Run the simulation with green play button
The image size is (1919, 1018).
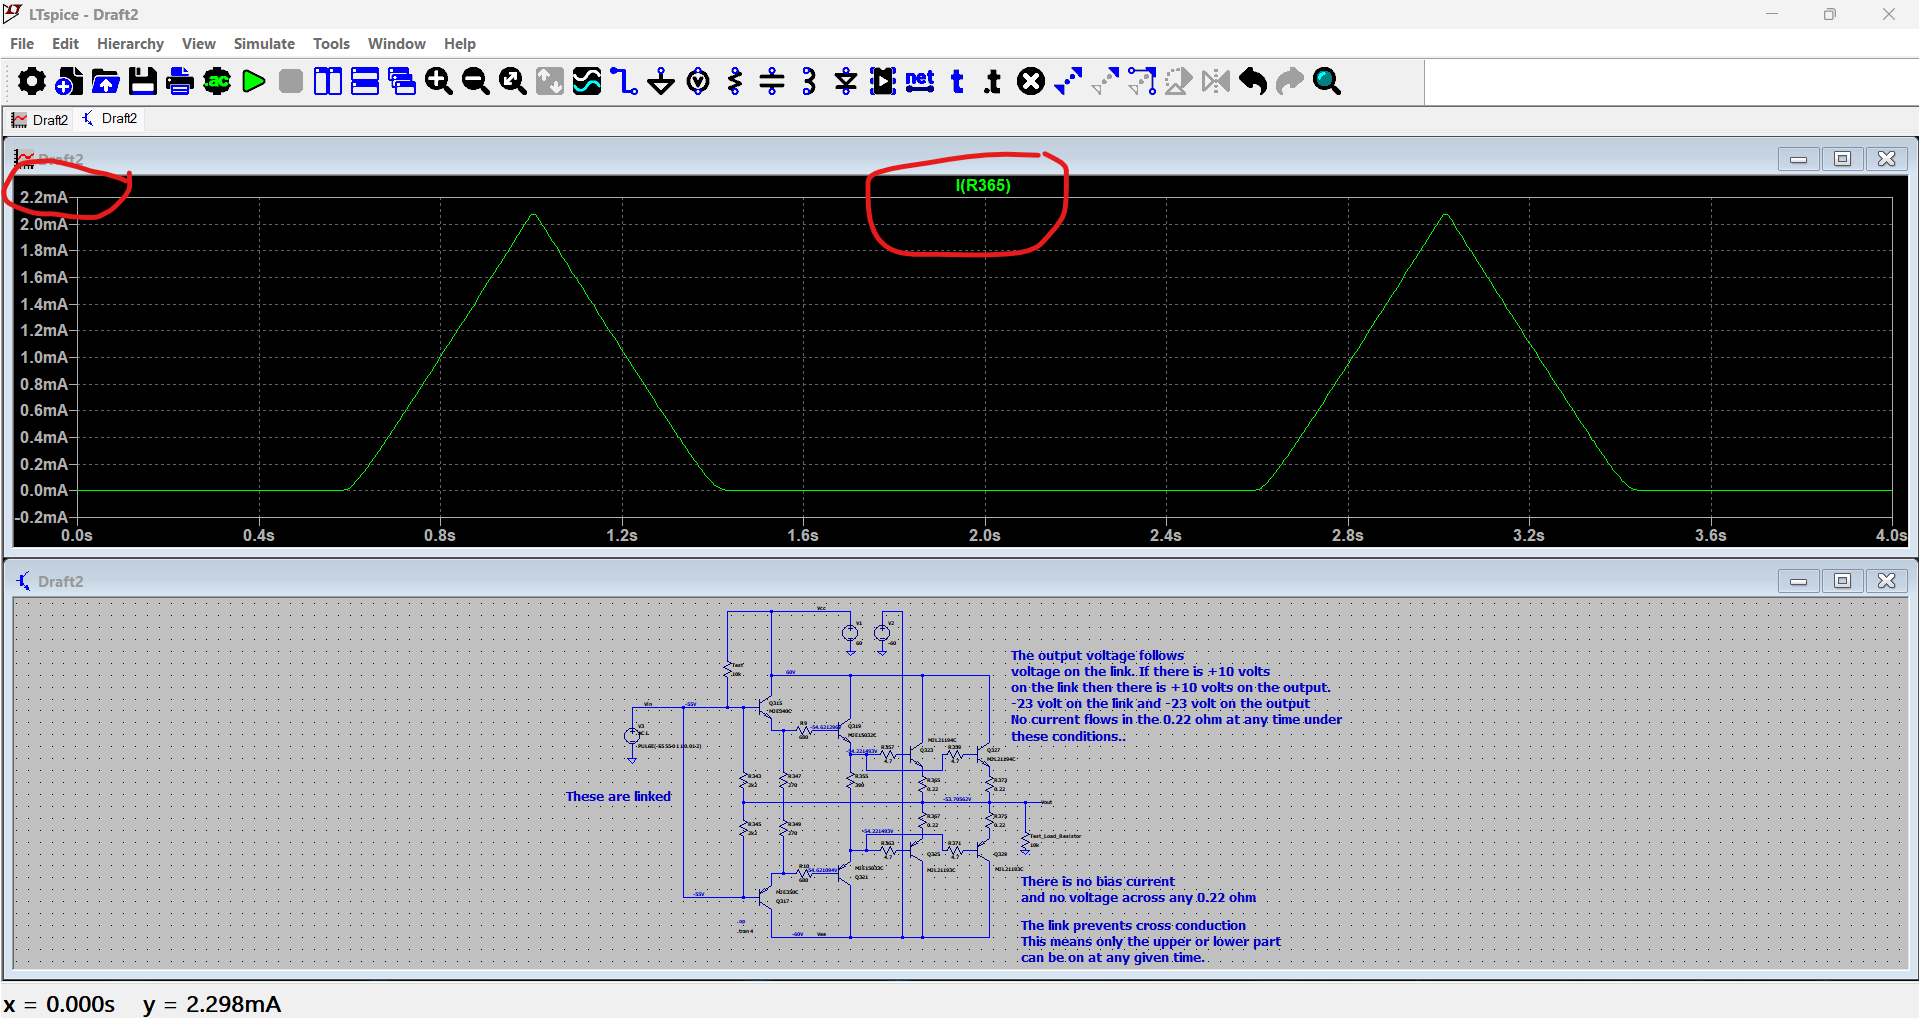(x=254, y=81)
